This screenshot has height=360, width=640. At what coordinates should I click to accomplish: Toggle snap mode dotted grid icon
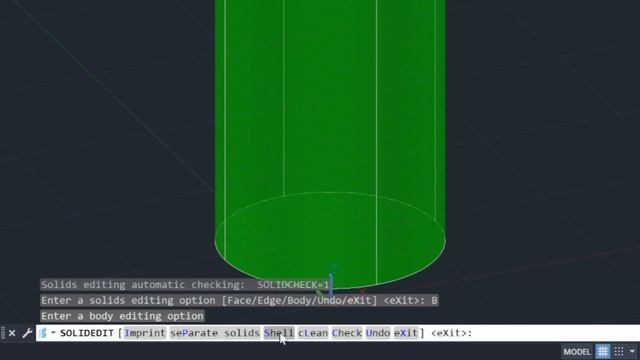pos(619,351)
